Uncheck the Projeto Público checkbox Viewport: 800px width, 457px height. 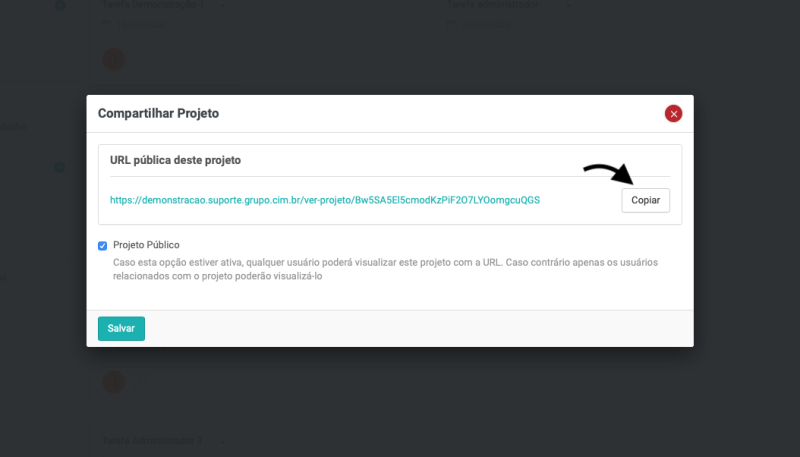point(103,245)
